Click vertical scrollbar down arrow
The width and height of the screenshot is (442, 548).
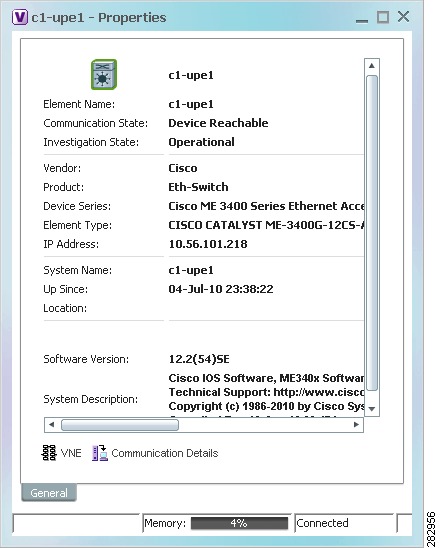coord(372,409)
